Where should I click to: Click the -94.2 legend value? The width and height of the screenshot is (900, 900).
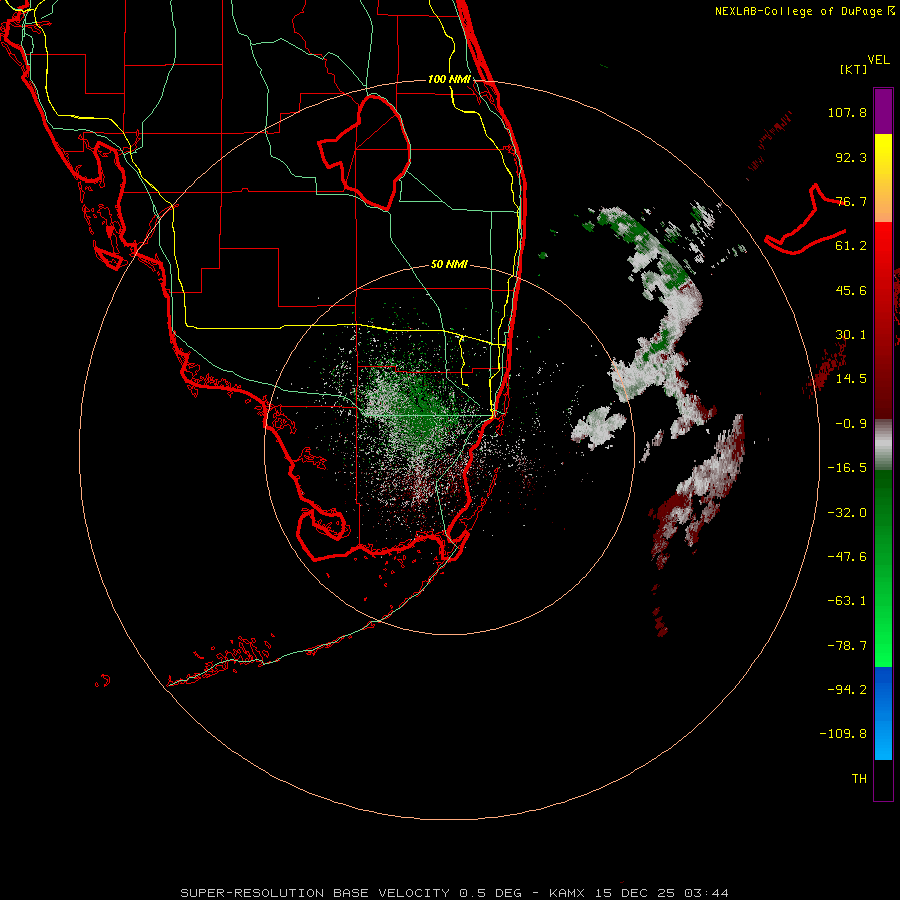coord(847,690)
